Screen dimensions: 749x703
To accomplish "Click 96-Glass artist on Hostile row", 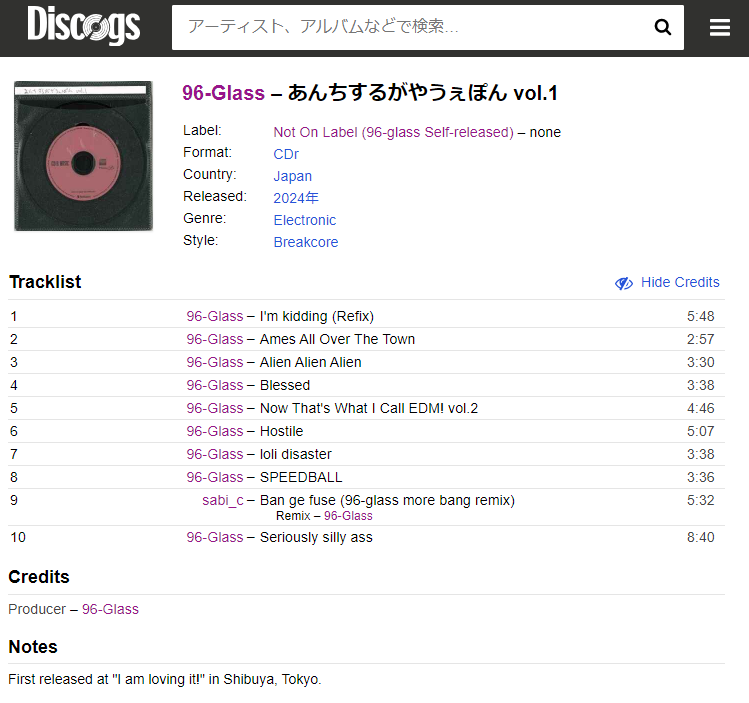I will coord(214,431).
